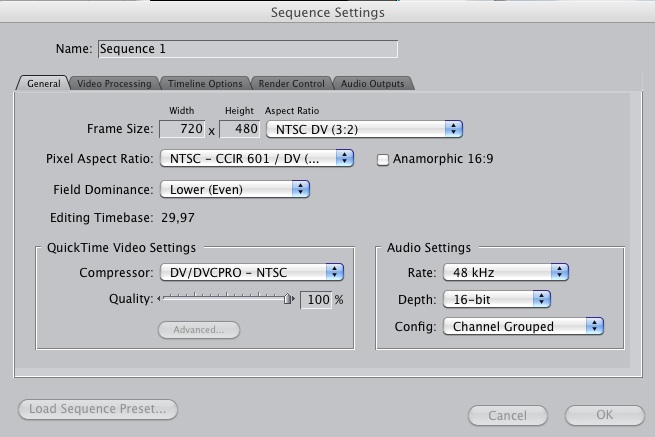The image size is (655, 437).
Task: Click the frame Width field
Action: 183,129
